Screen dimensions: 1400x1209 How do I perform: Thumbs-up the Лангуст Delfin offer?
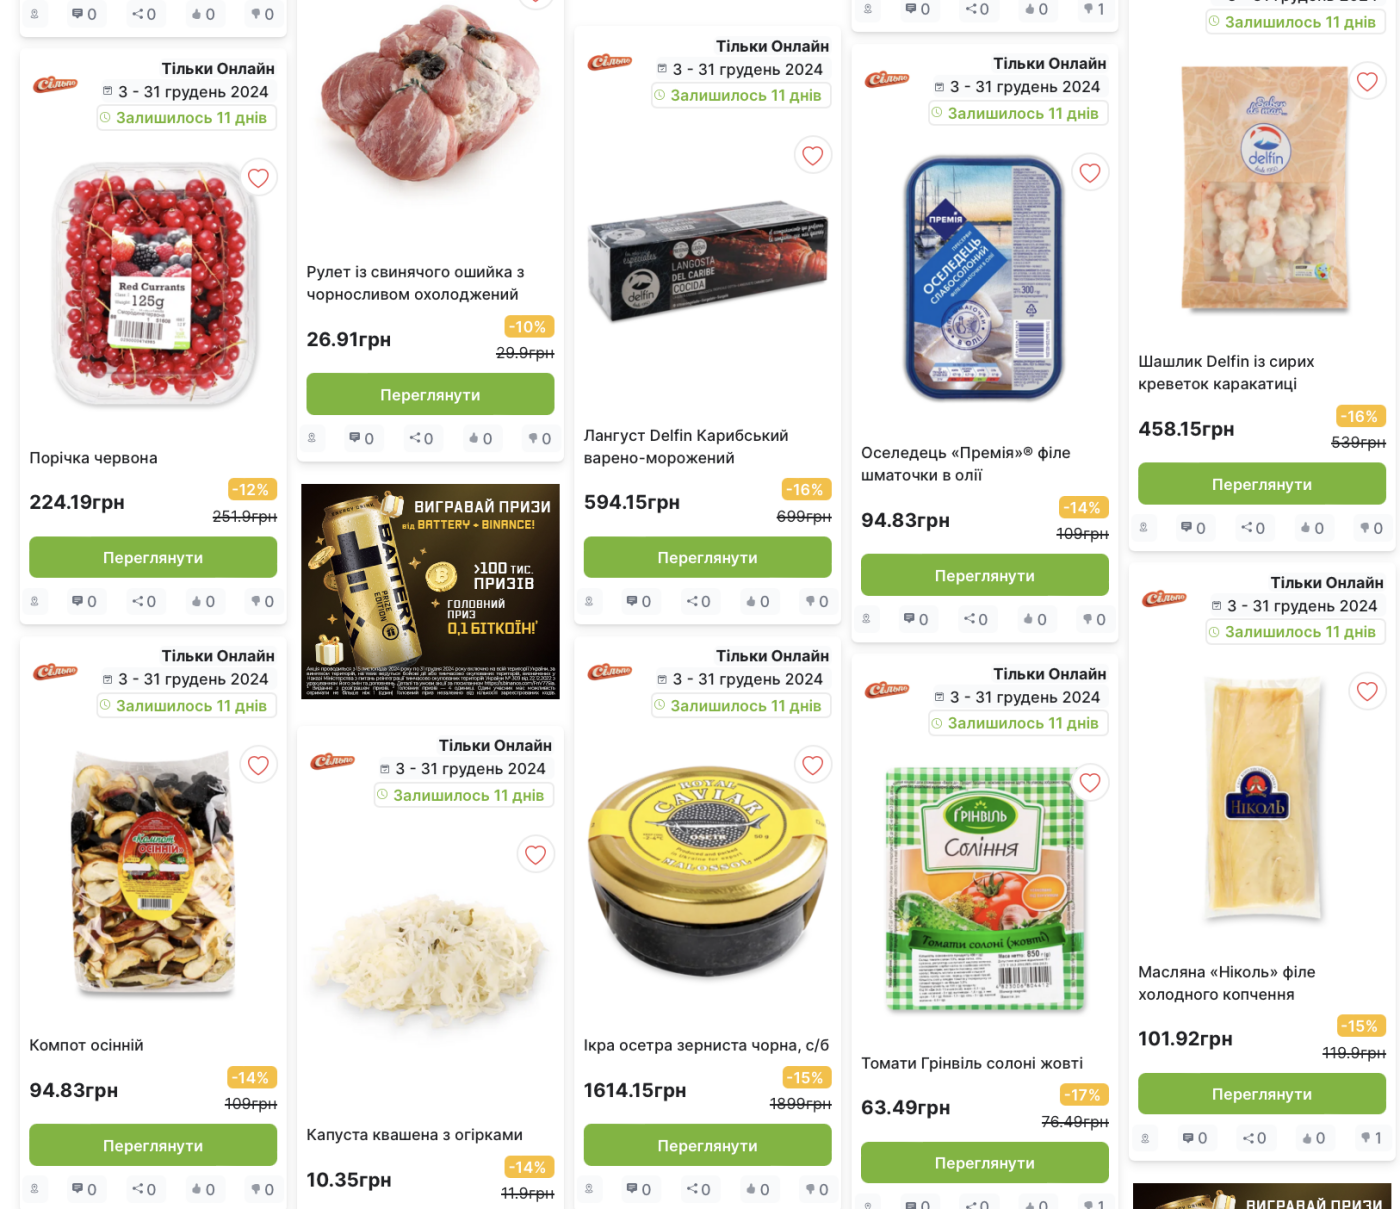tap(758, 601)
